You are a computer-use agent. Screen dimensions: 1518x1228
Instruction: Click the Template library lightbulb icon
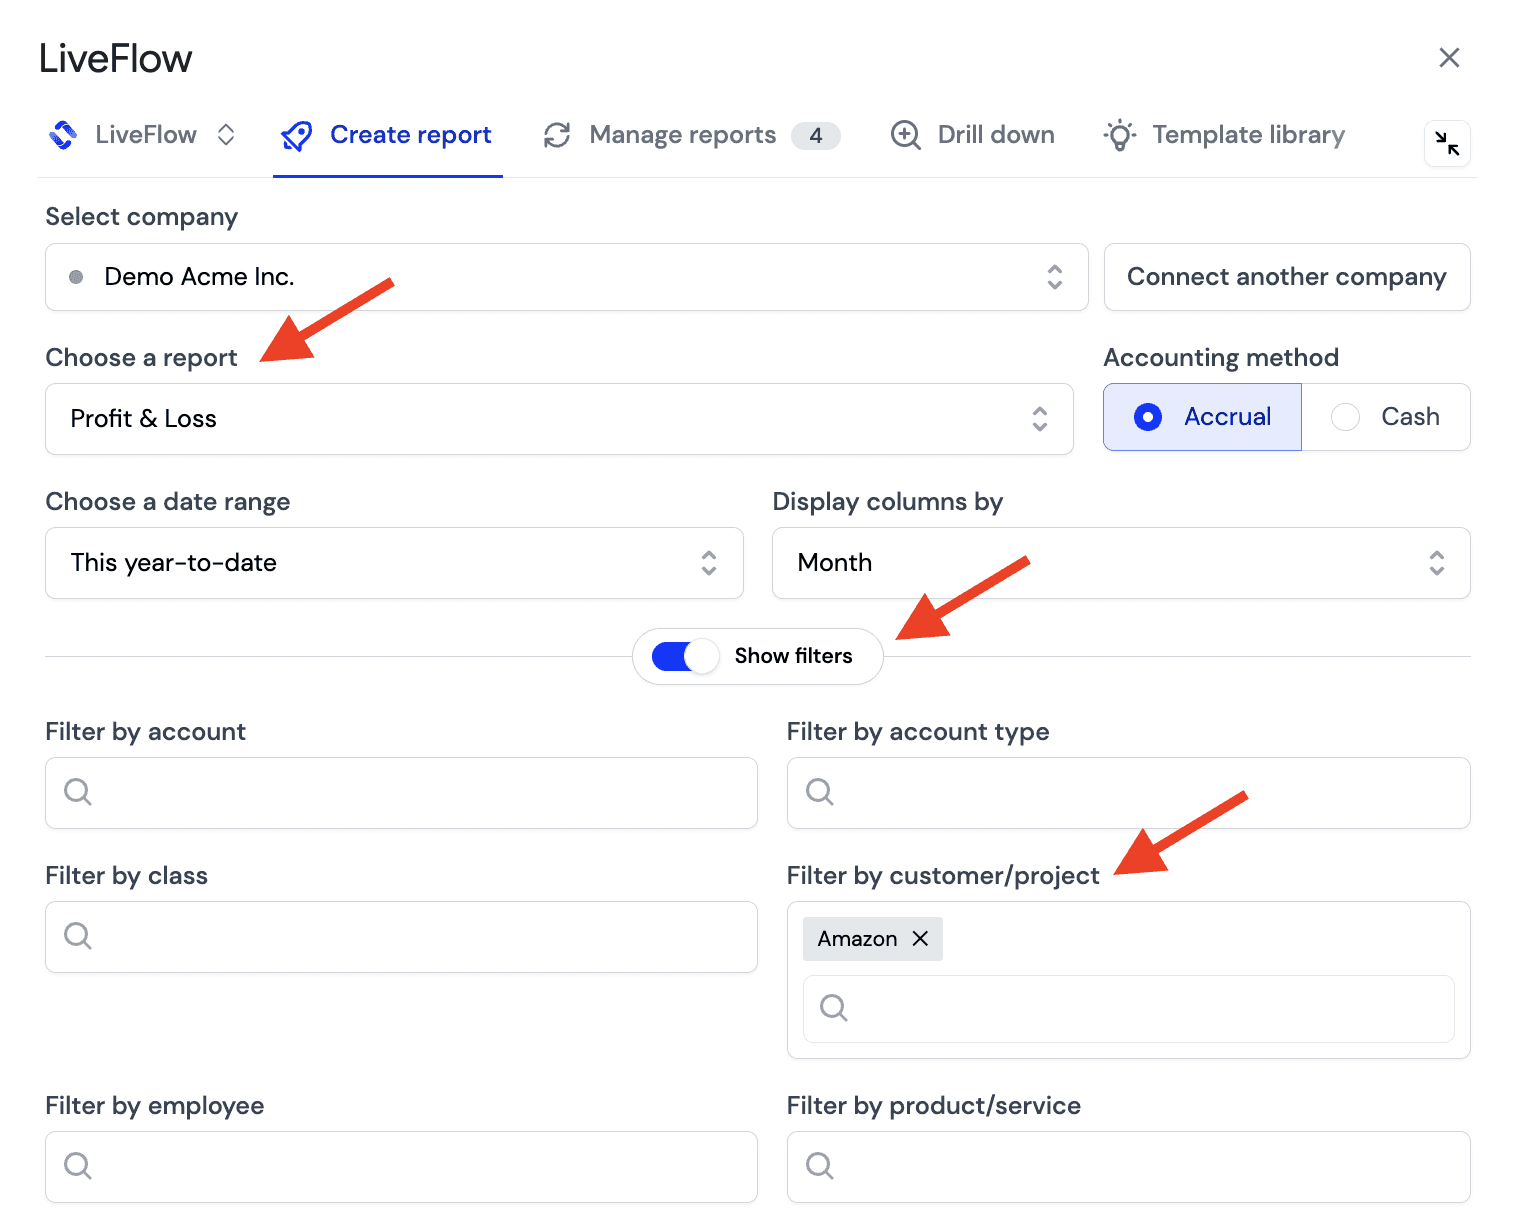[1119, 134]
